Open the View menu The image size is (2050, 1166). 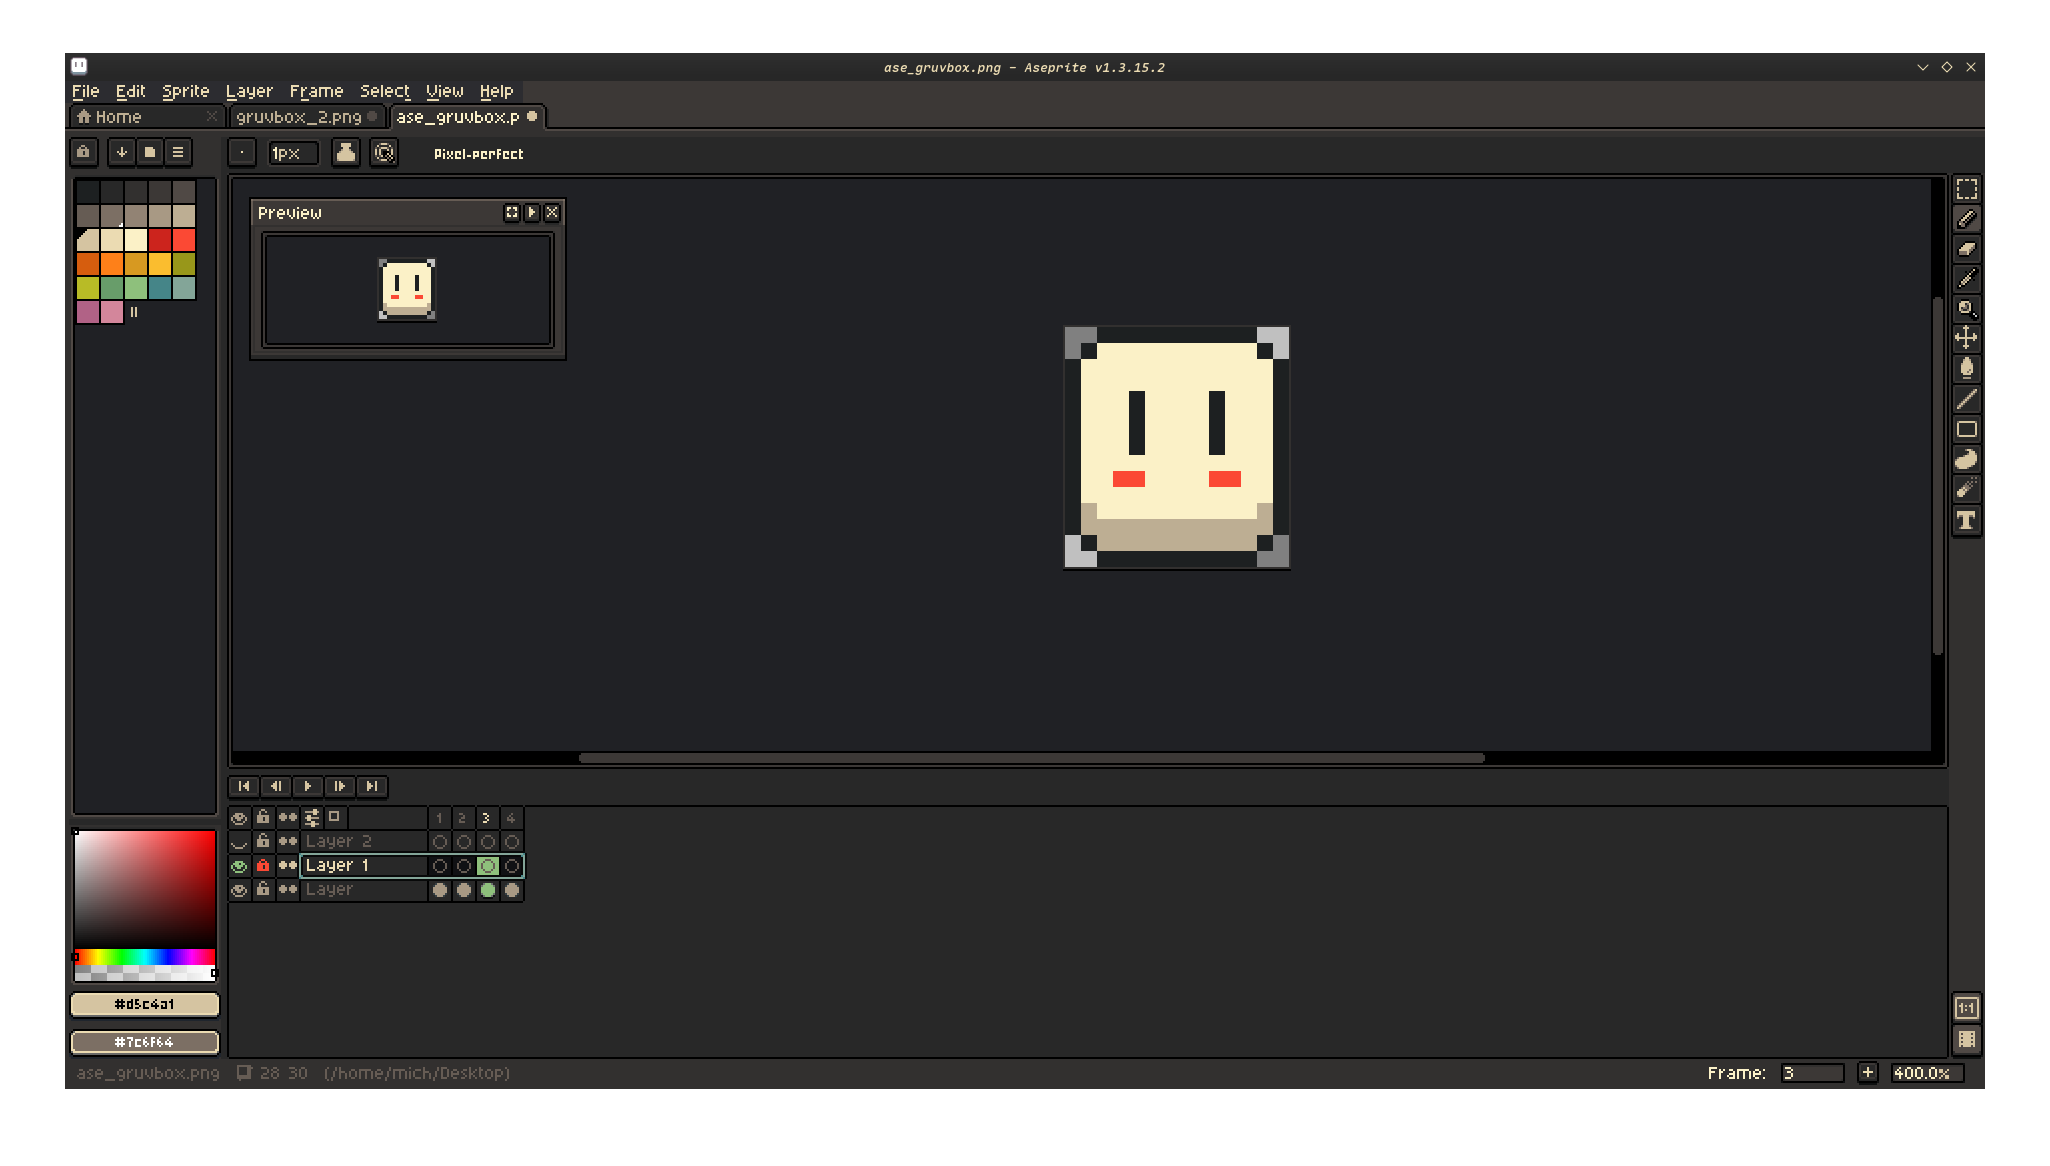tap(445, 91)
